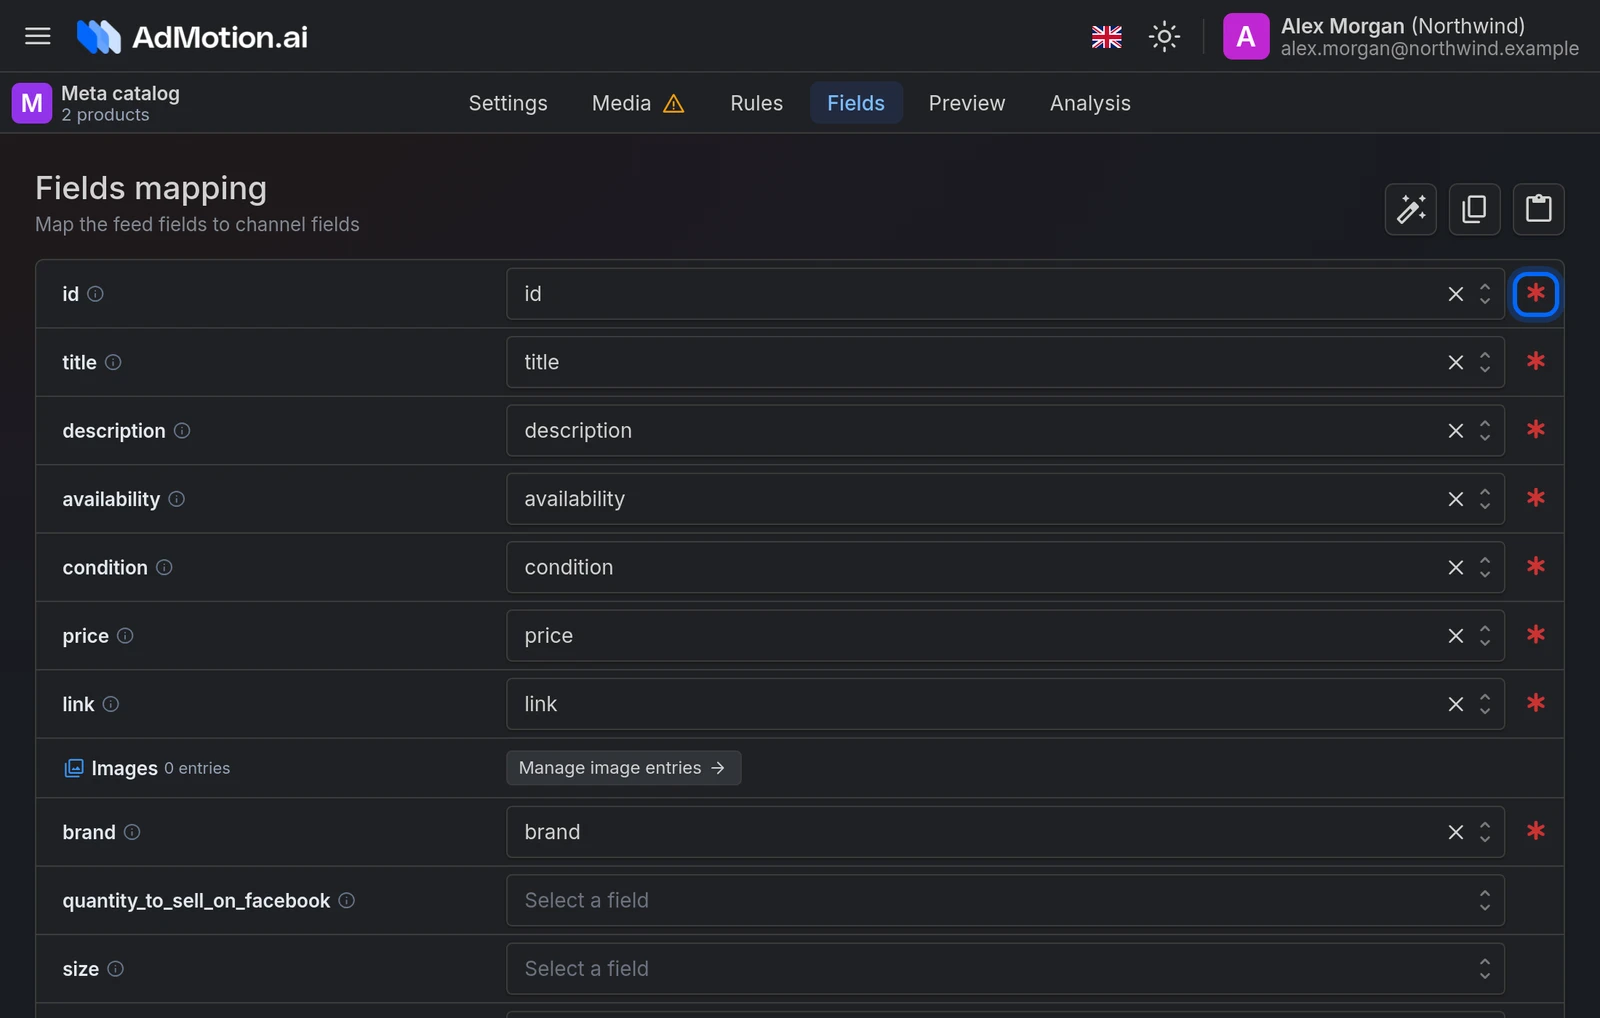Click the AdMotion.ai logo
This screenshot has width=1600, height=1018.
pyautogui.click(x=192, y=37)
